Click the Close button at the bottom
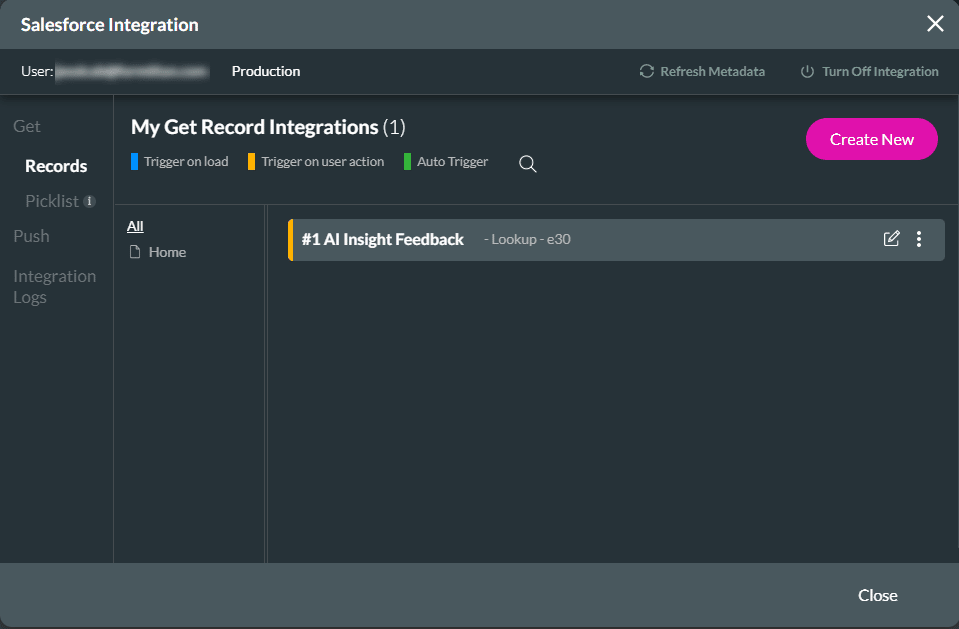 coord(877,595)
